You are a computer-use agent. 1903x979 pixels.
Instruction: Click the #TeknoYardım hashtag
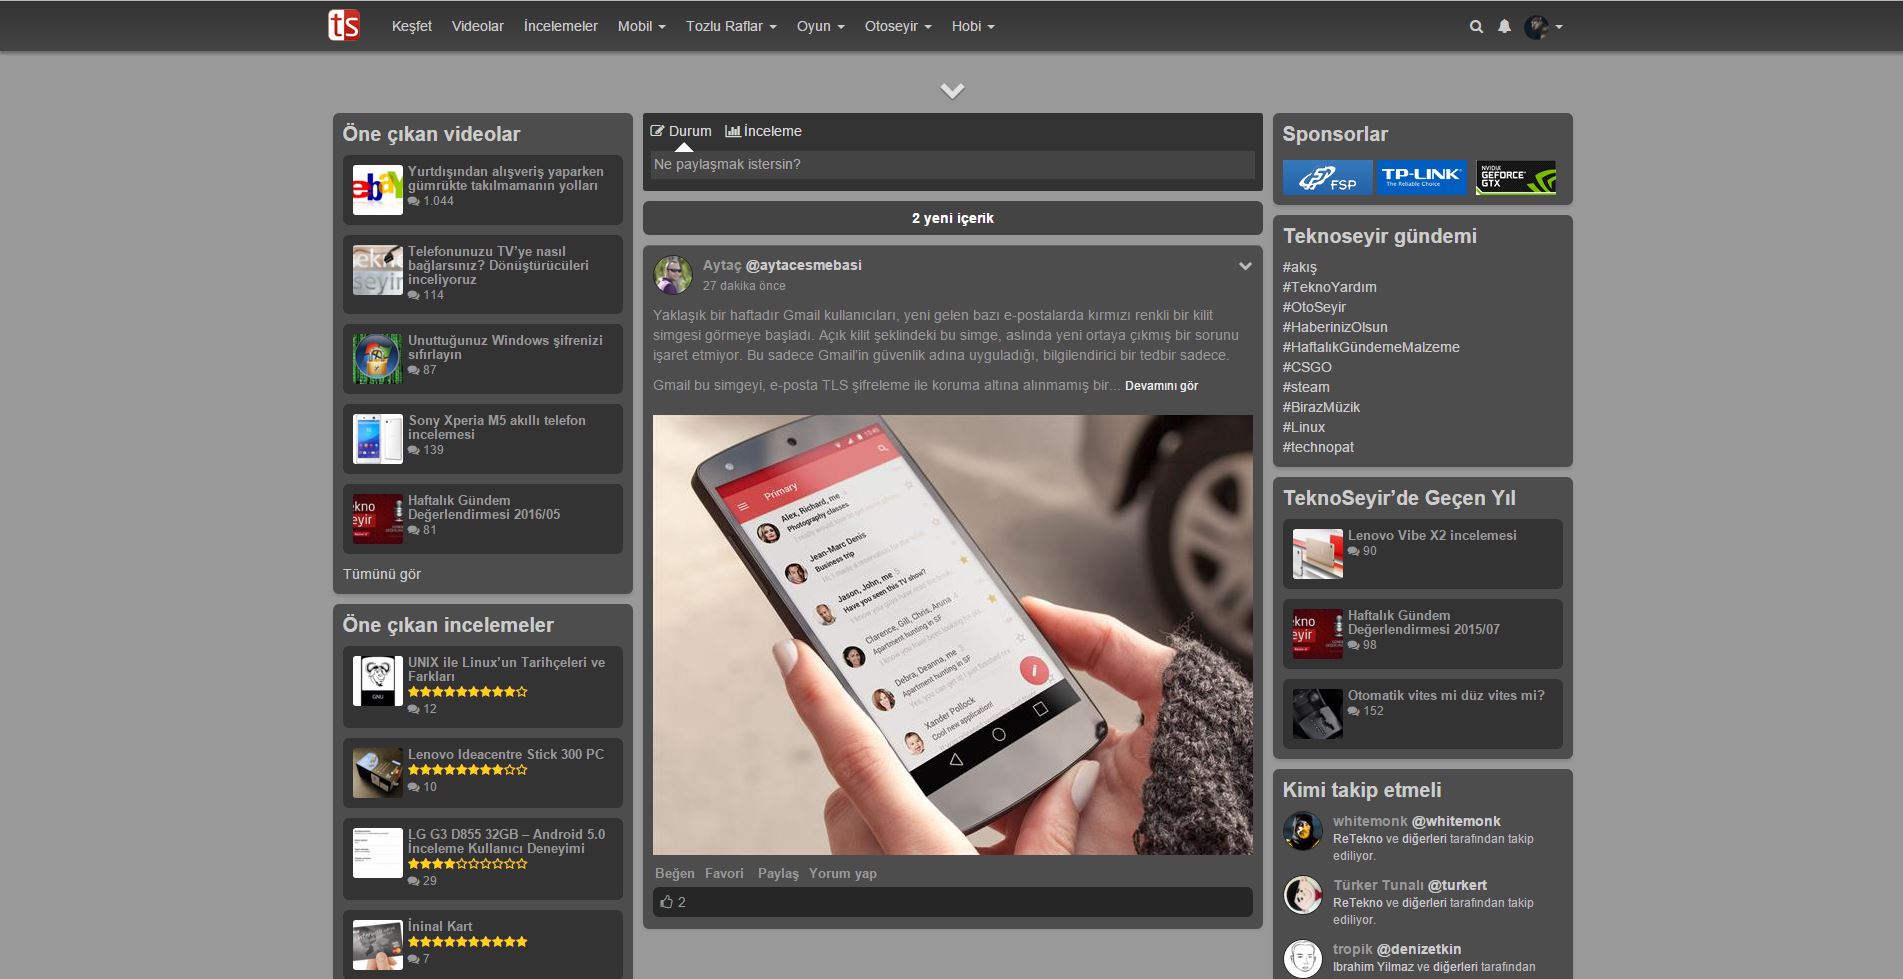tap(1329, 287)
